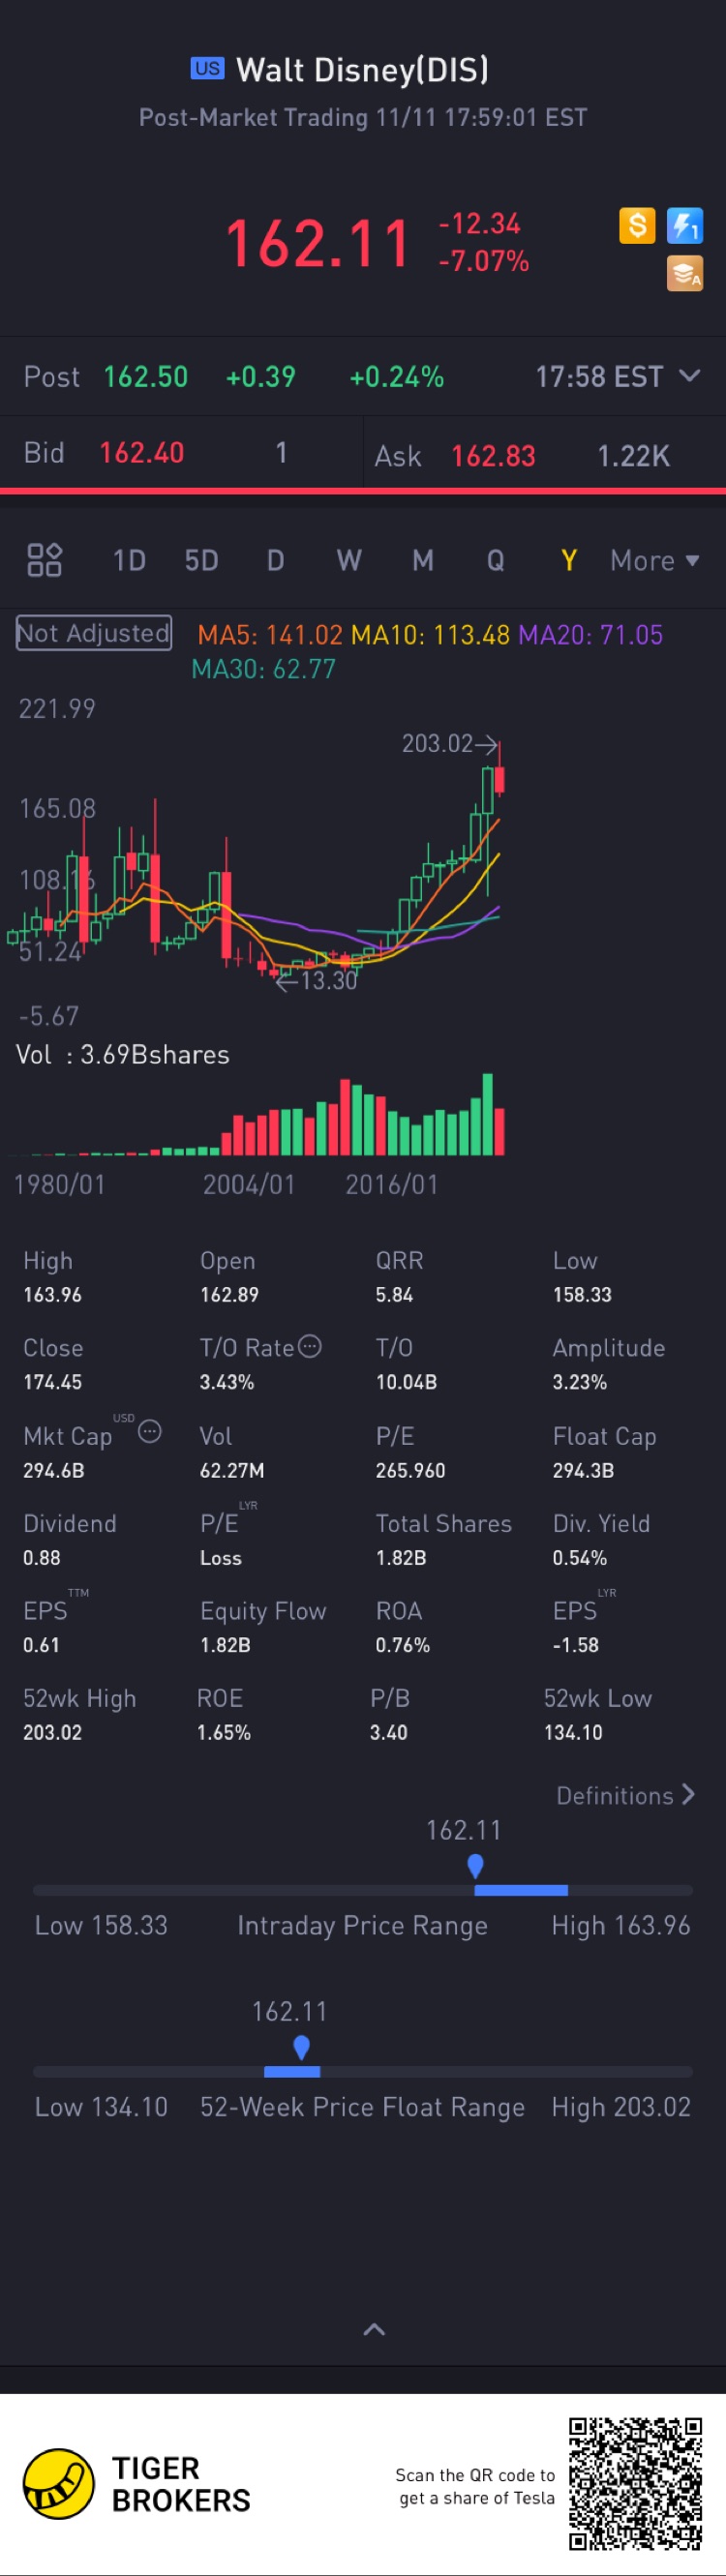Screen dimensions: 726x2576
Task: Tap the Tiger Brokers logo
Action: tap(59, 2483)
